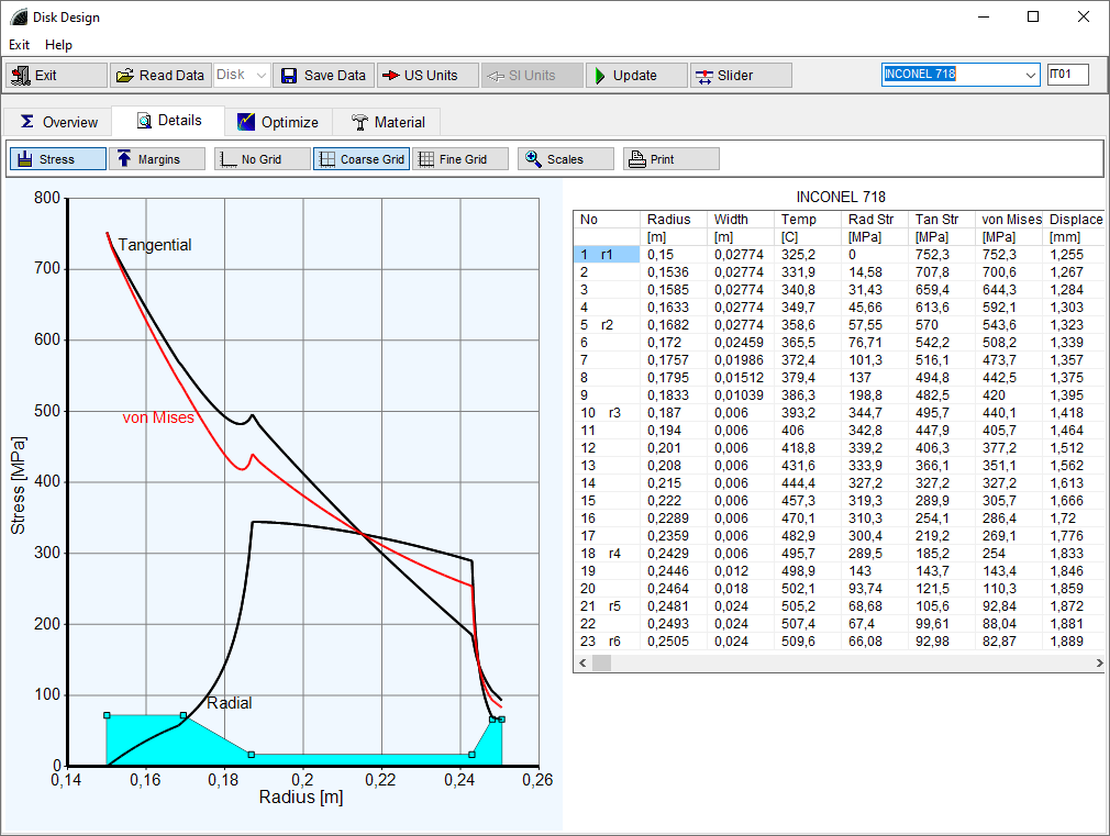Toggle the Stress plot view
The height and width of the screenshot is (836, 1110).
point(58,159)
